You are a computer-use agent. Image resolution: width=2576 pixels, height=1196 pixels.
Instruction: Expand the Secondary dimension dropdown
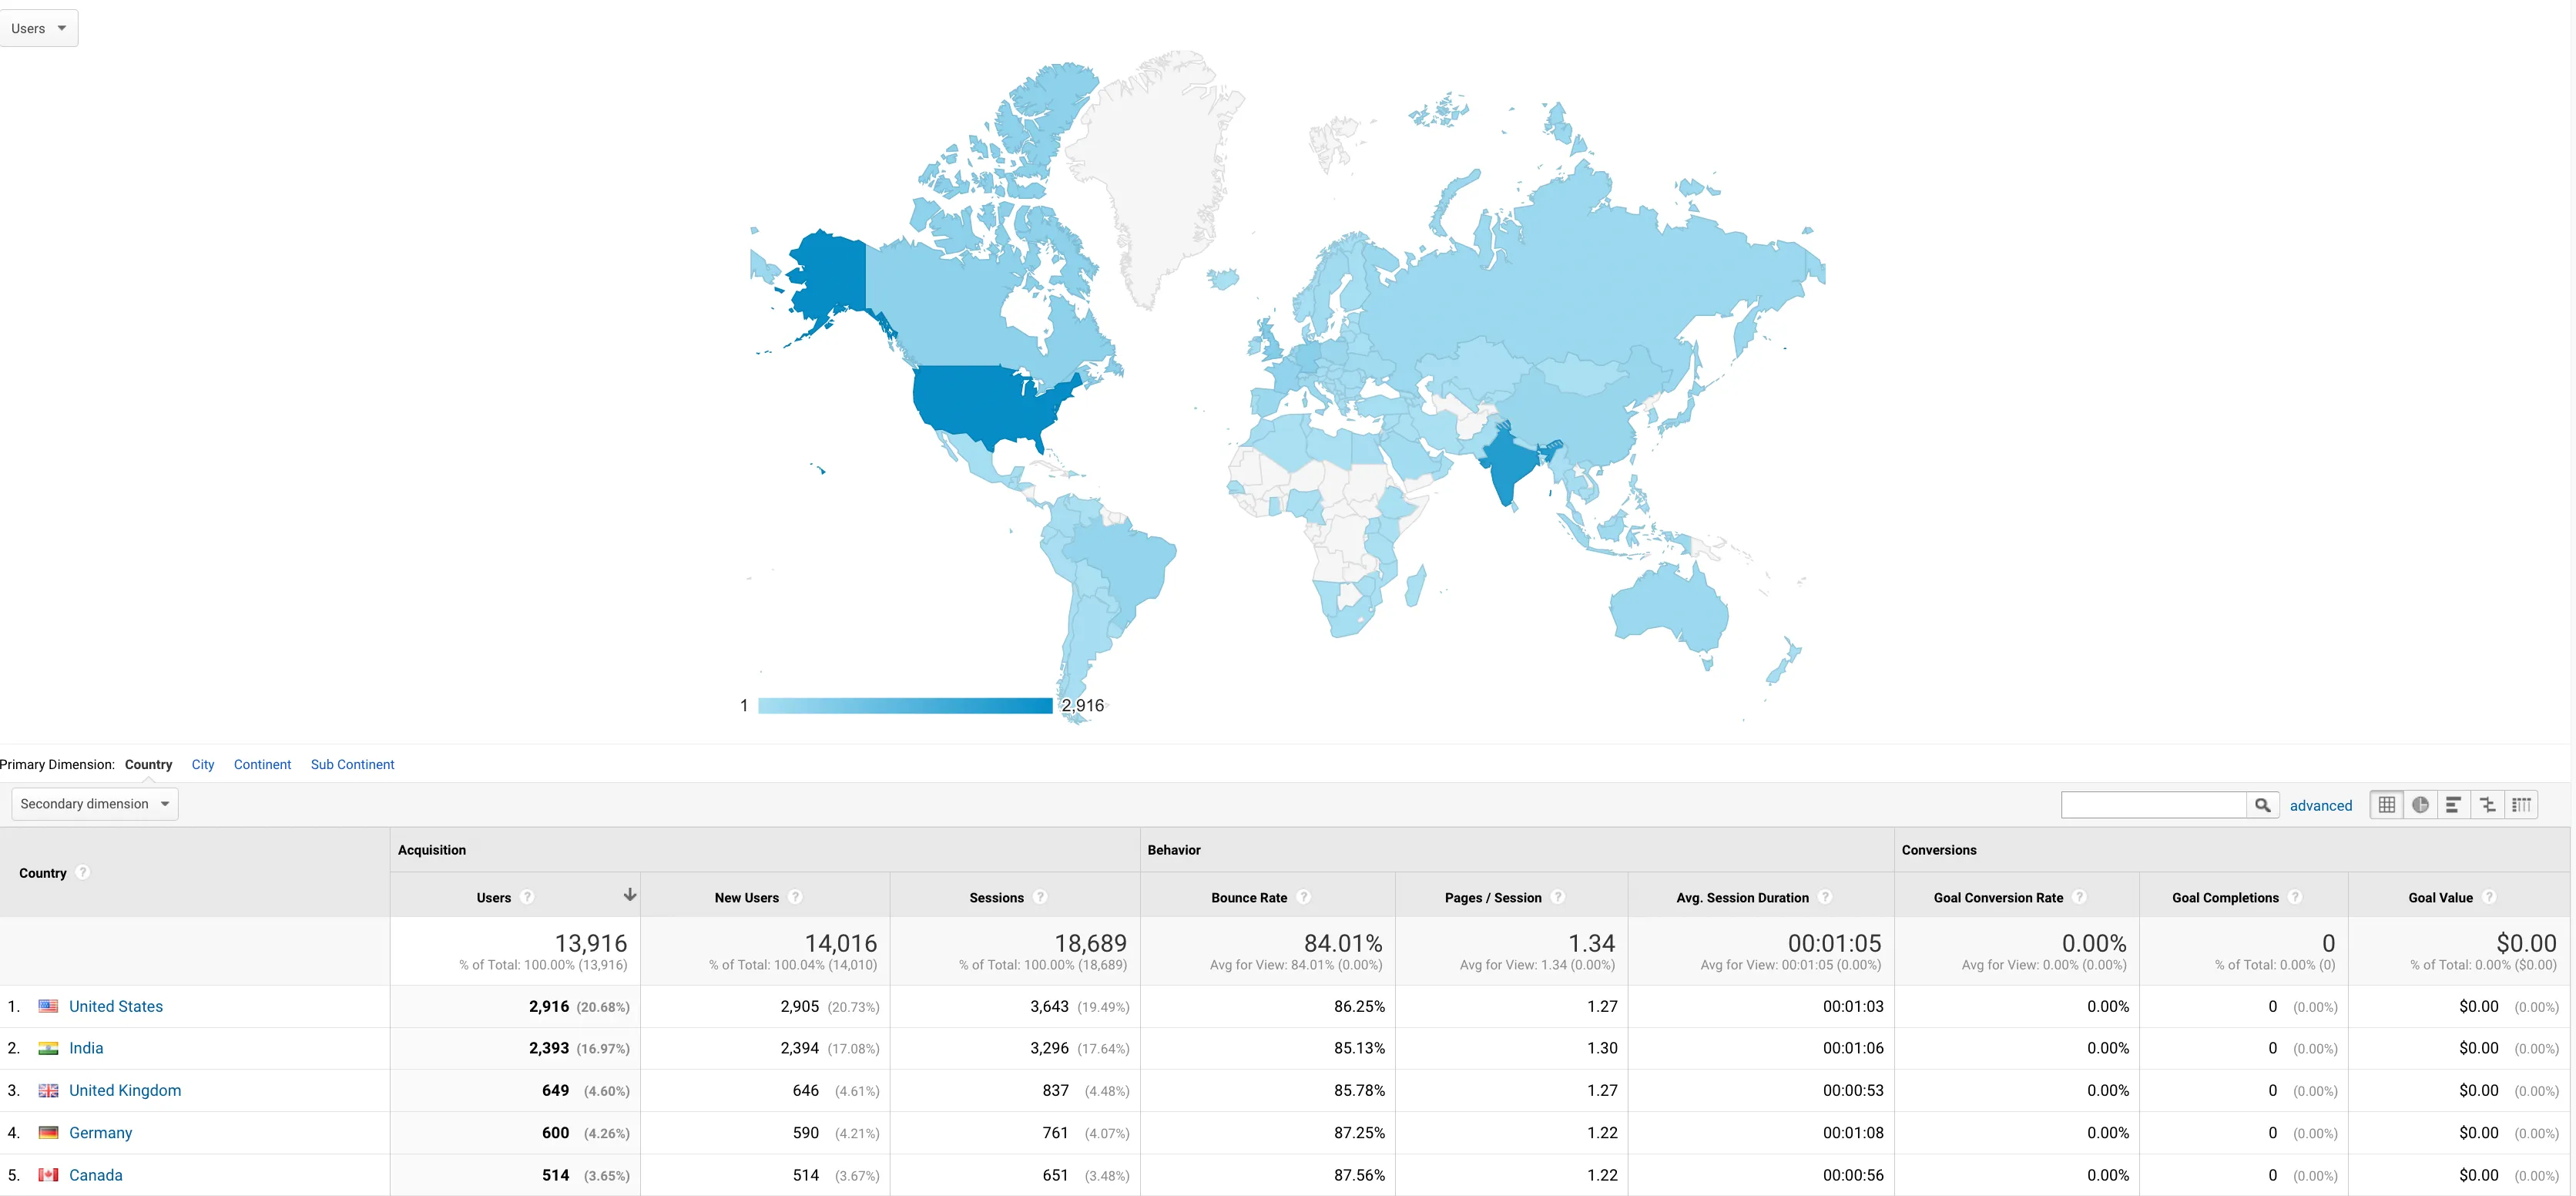(x=95, y=804)
